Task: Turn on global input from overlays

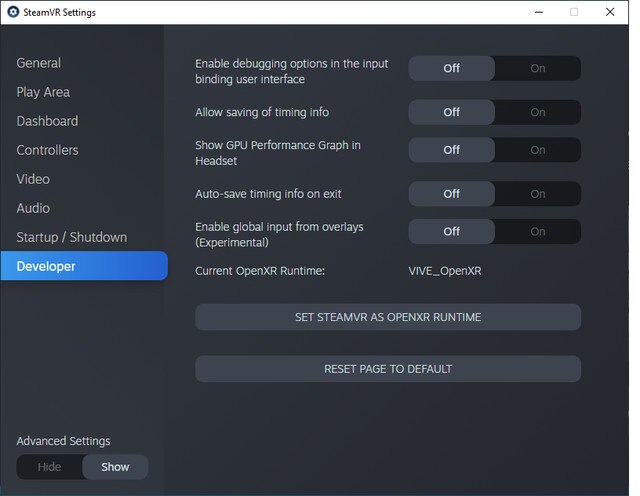Action: 538,231
